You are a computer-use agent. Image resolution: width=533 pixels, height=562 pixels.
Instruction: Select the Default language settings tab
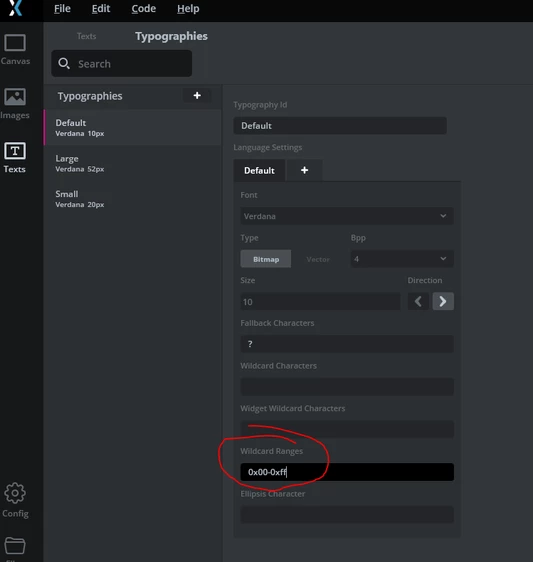[259, 171]
